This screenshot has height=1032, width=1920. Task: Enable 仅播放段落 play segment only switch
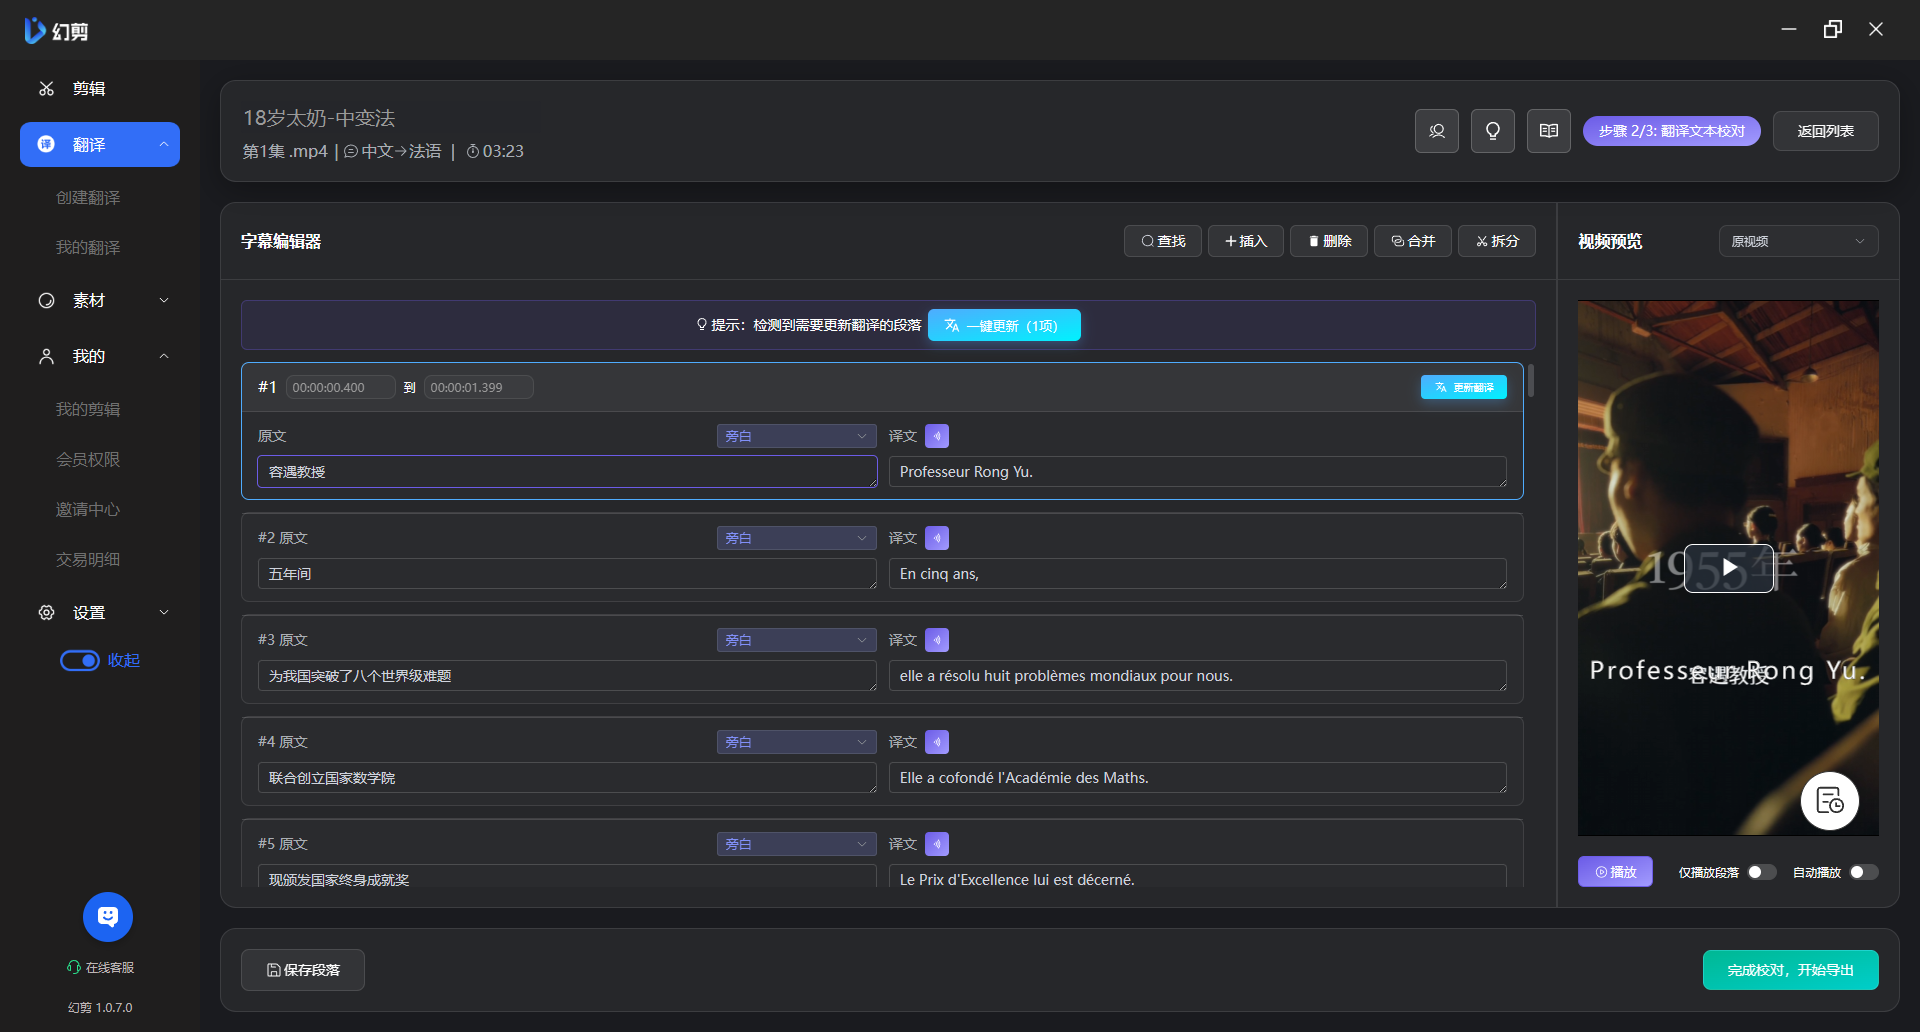pos(1761,872)
